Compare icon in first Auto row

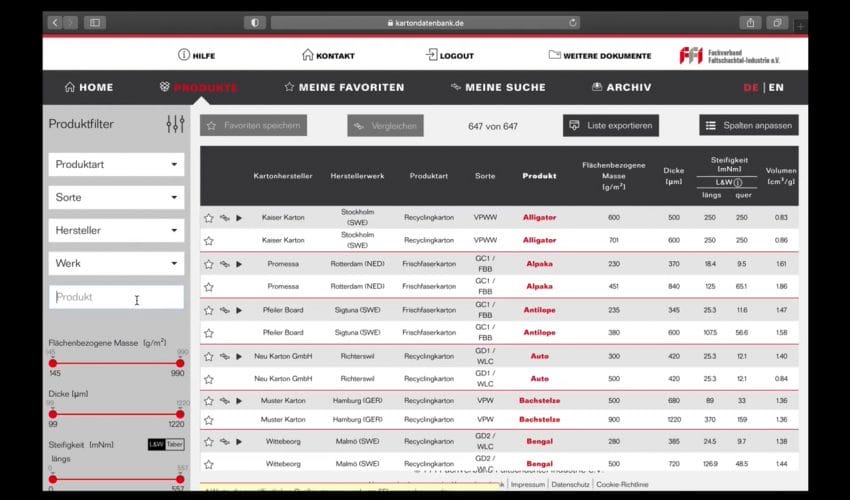pos(224,356)
